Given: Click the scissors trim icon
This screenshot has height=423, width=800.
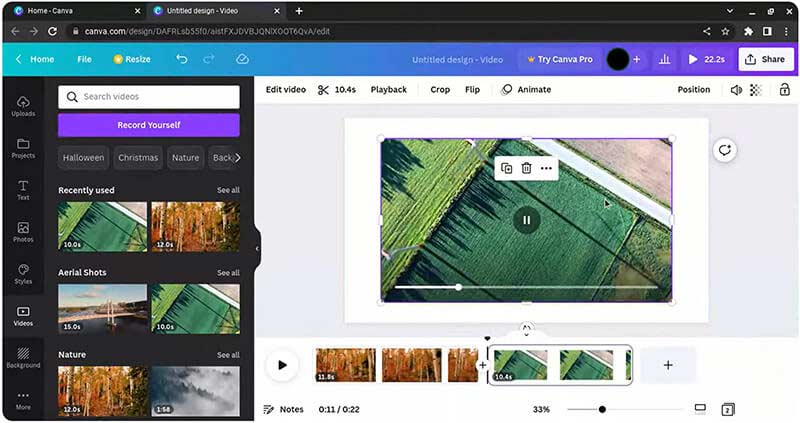Looking at the screenshot, I should pyautogui.click(x=323, y=89).
